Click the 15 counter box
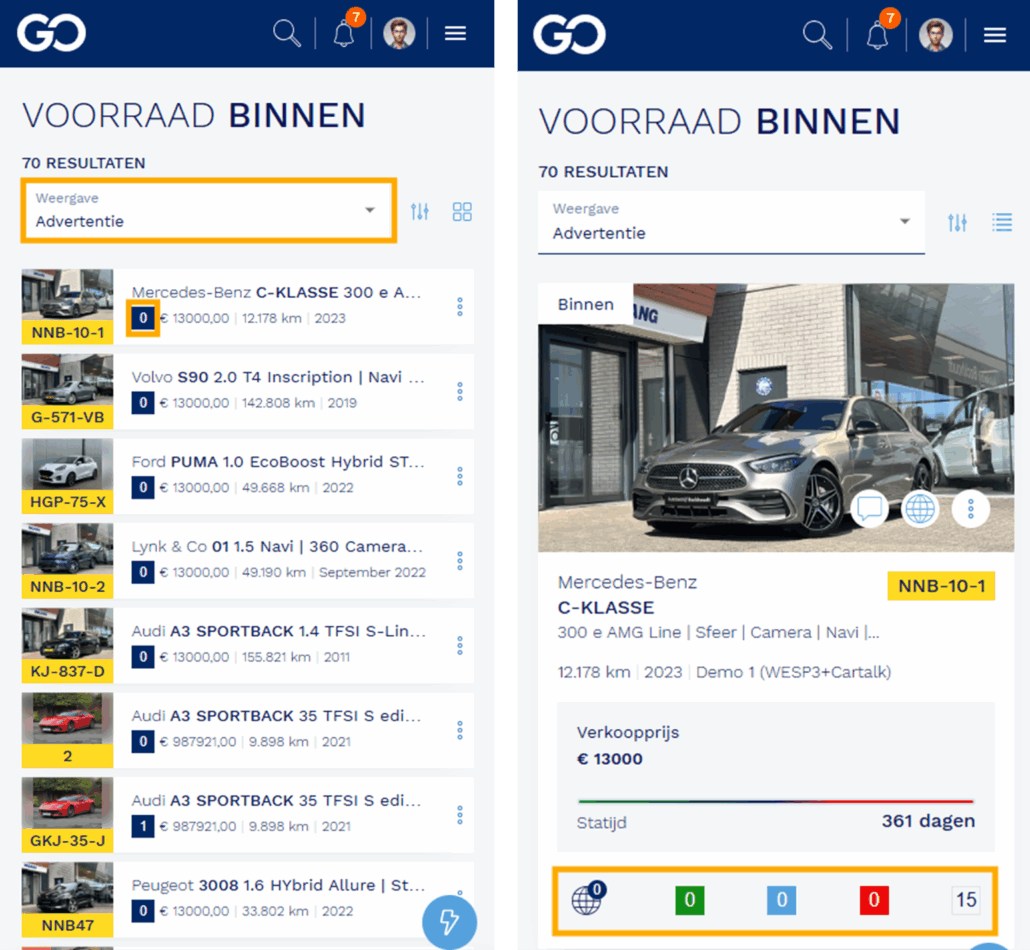 click(966, 900)
